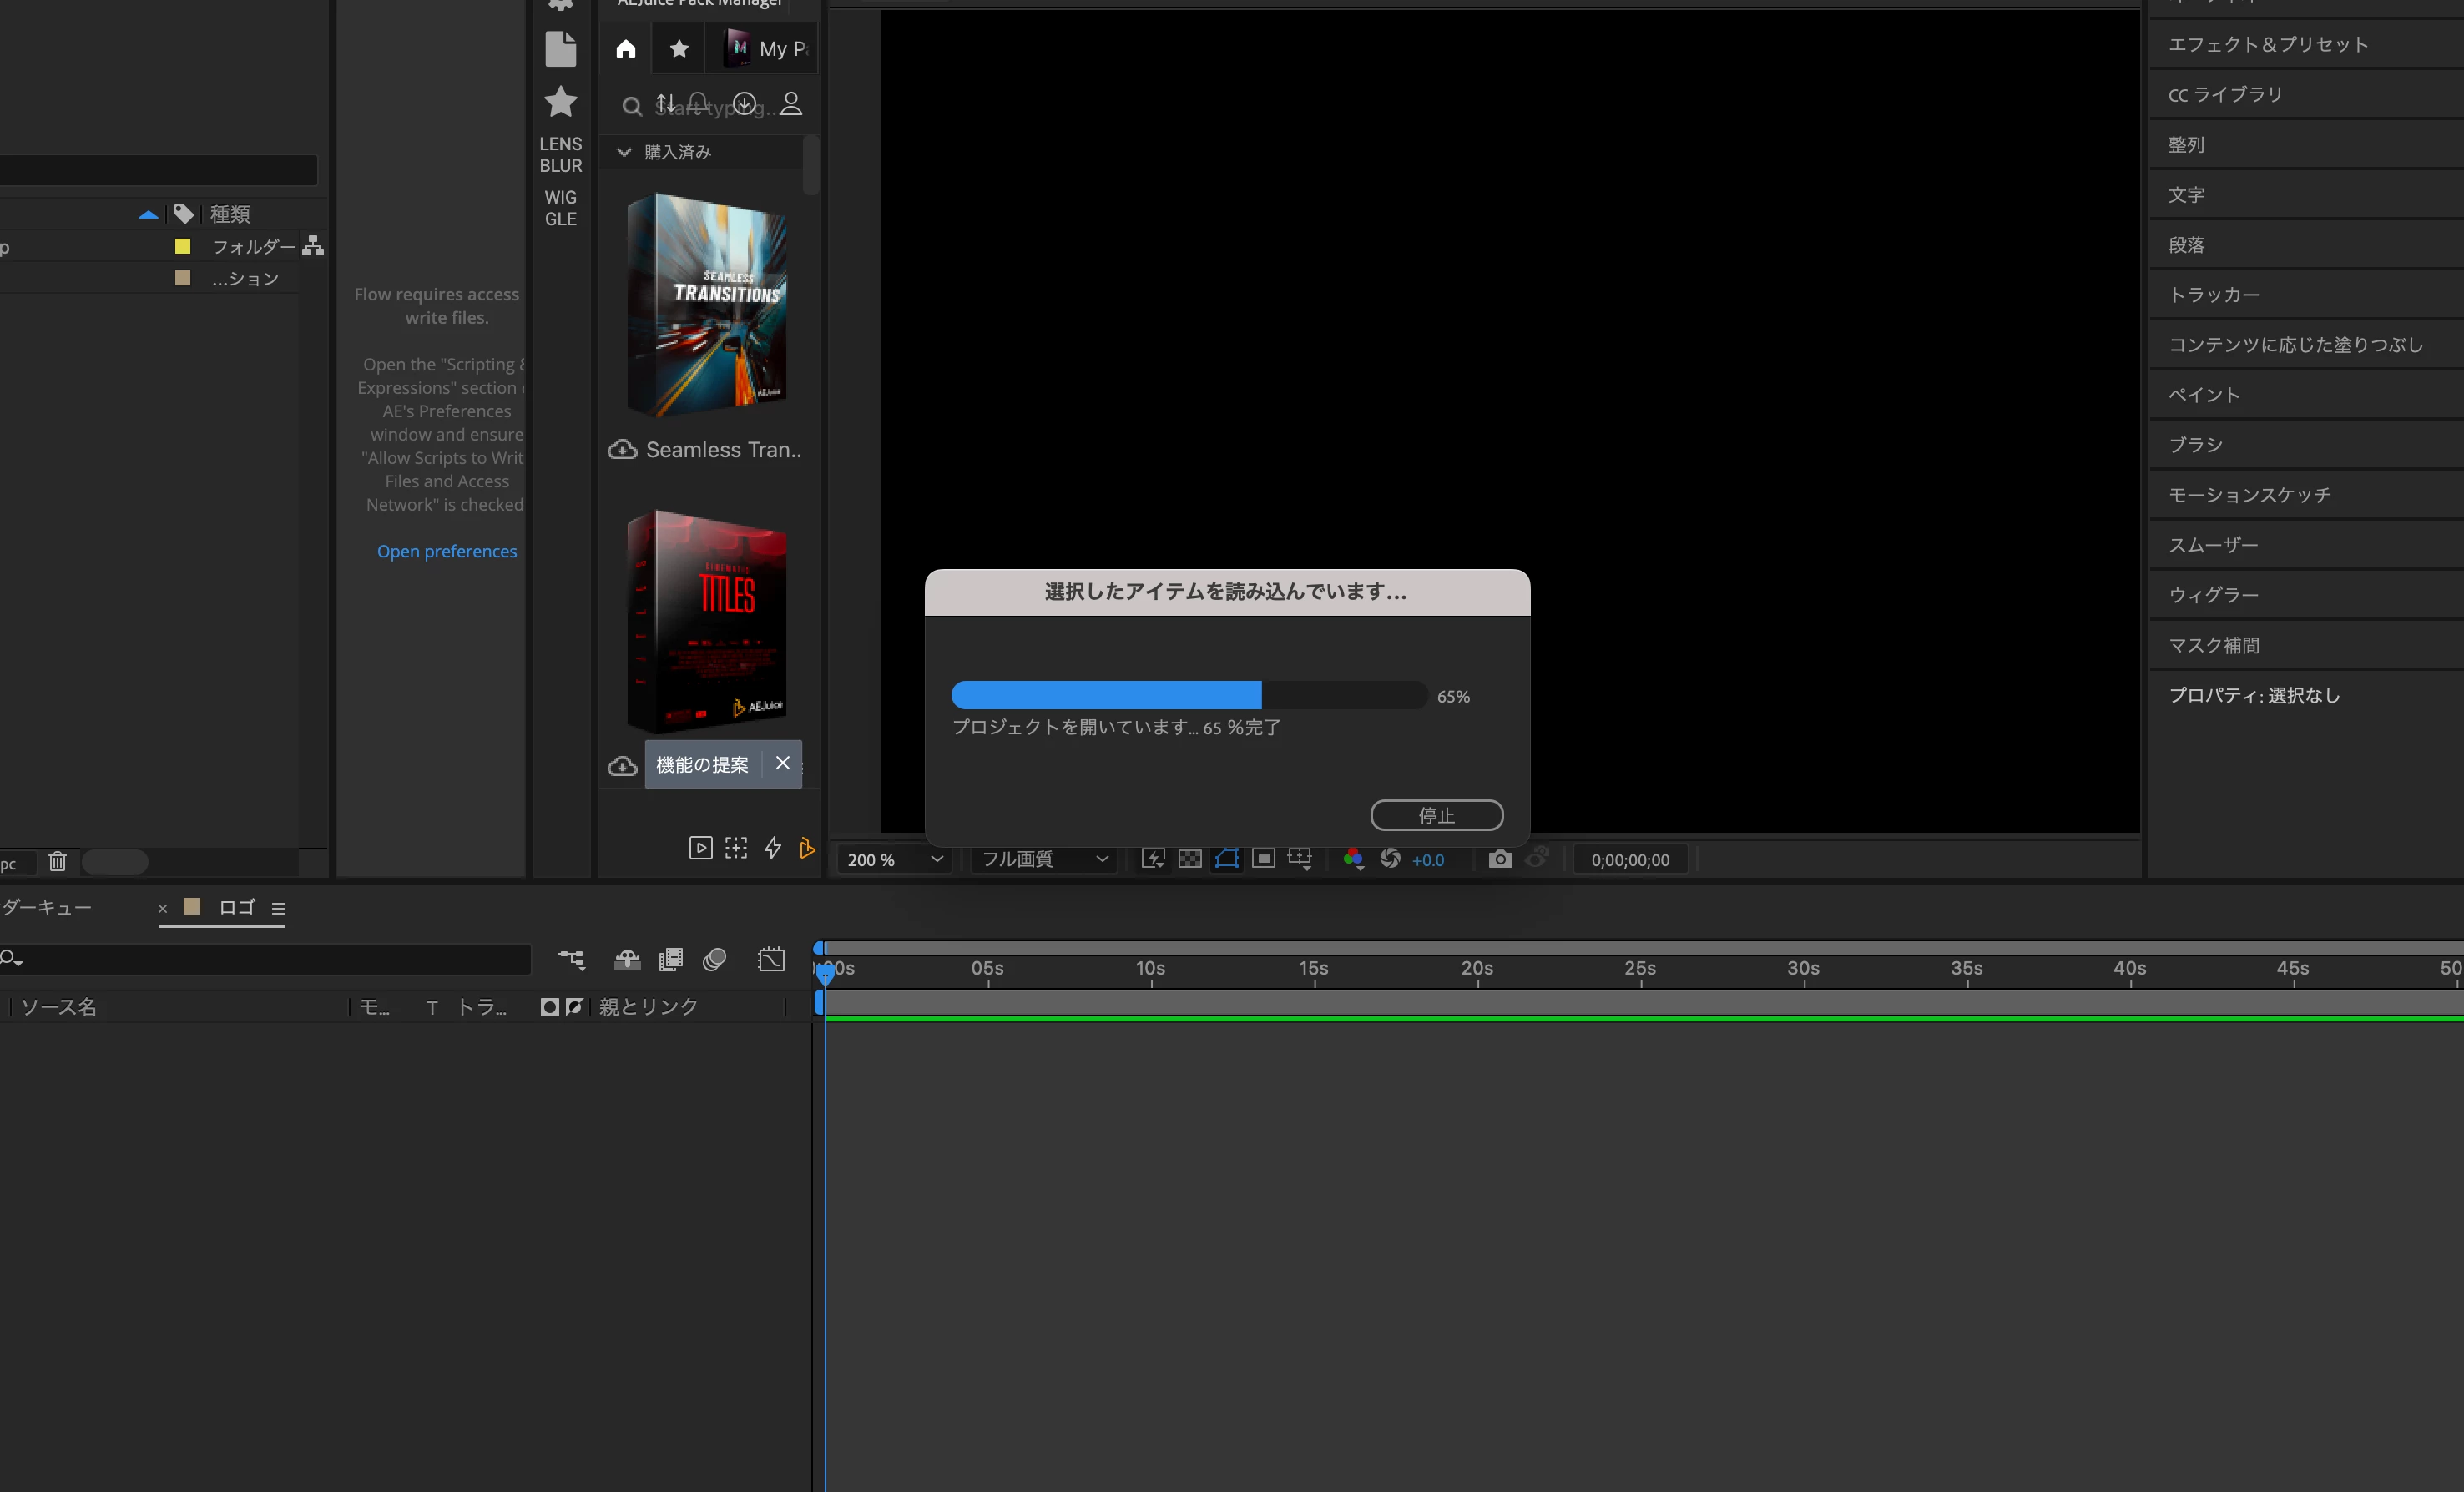Open the 200 % zoom dropdown
2464x1492 pixels.
coord(894,859)
